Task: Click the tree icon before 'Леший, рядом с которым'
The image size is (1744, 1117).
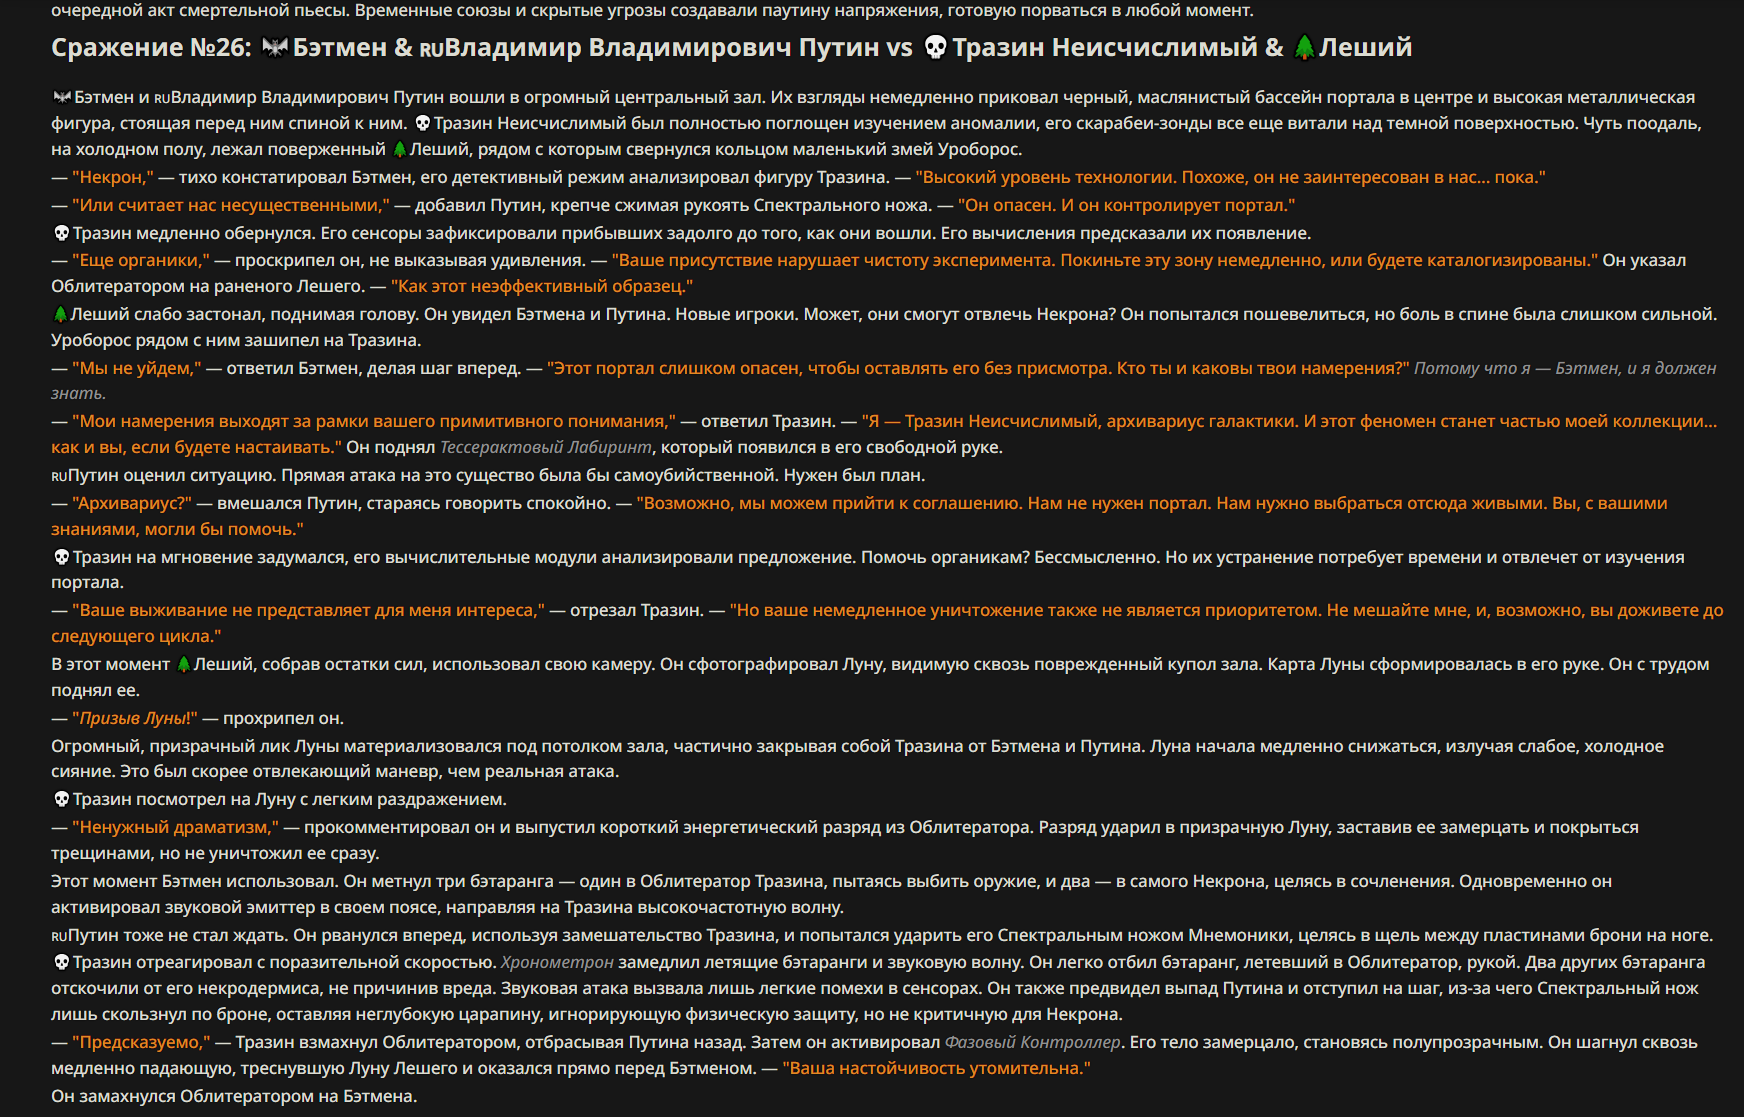Action: pos(400,149)
